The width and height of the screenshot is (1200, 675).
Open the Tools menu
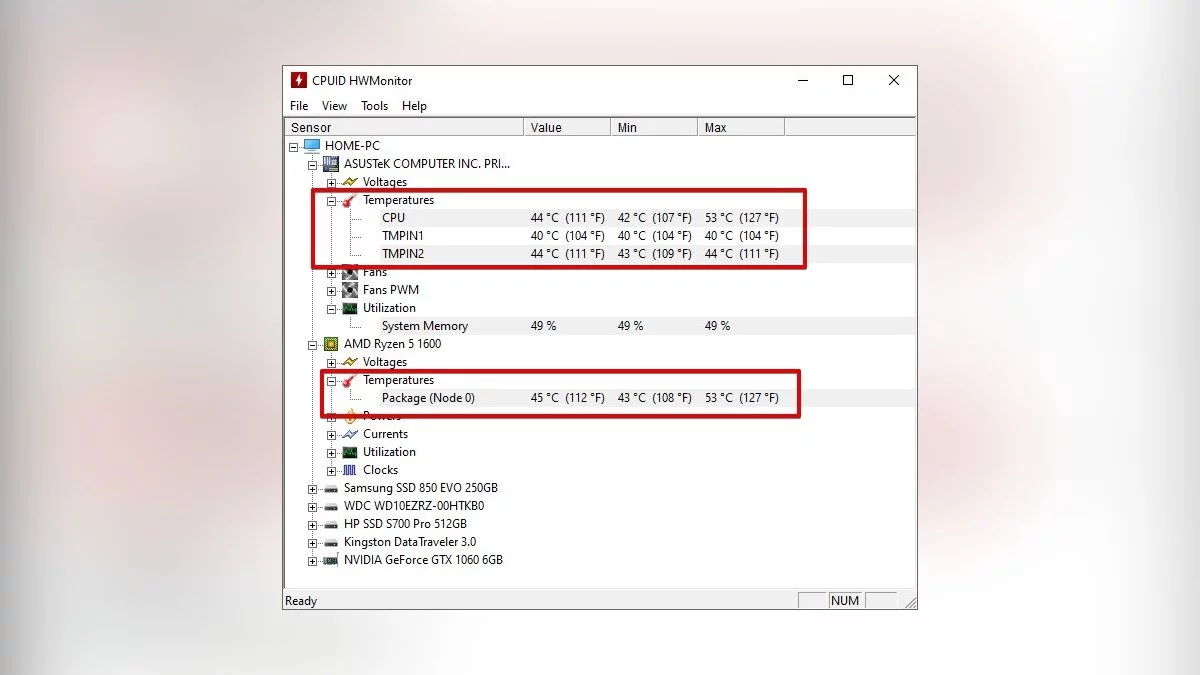tap(375, 106)
